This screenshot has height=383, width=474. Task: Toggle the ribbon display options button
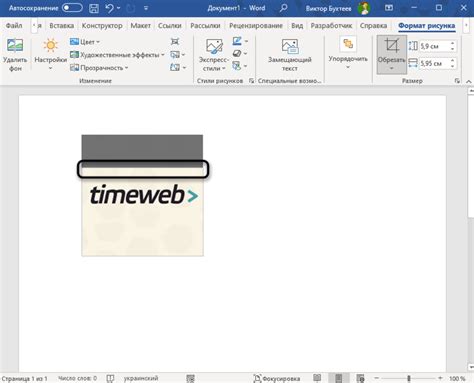[x=389, y=8]
